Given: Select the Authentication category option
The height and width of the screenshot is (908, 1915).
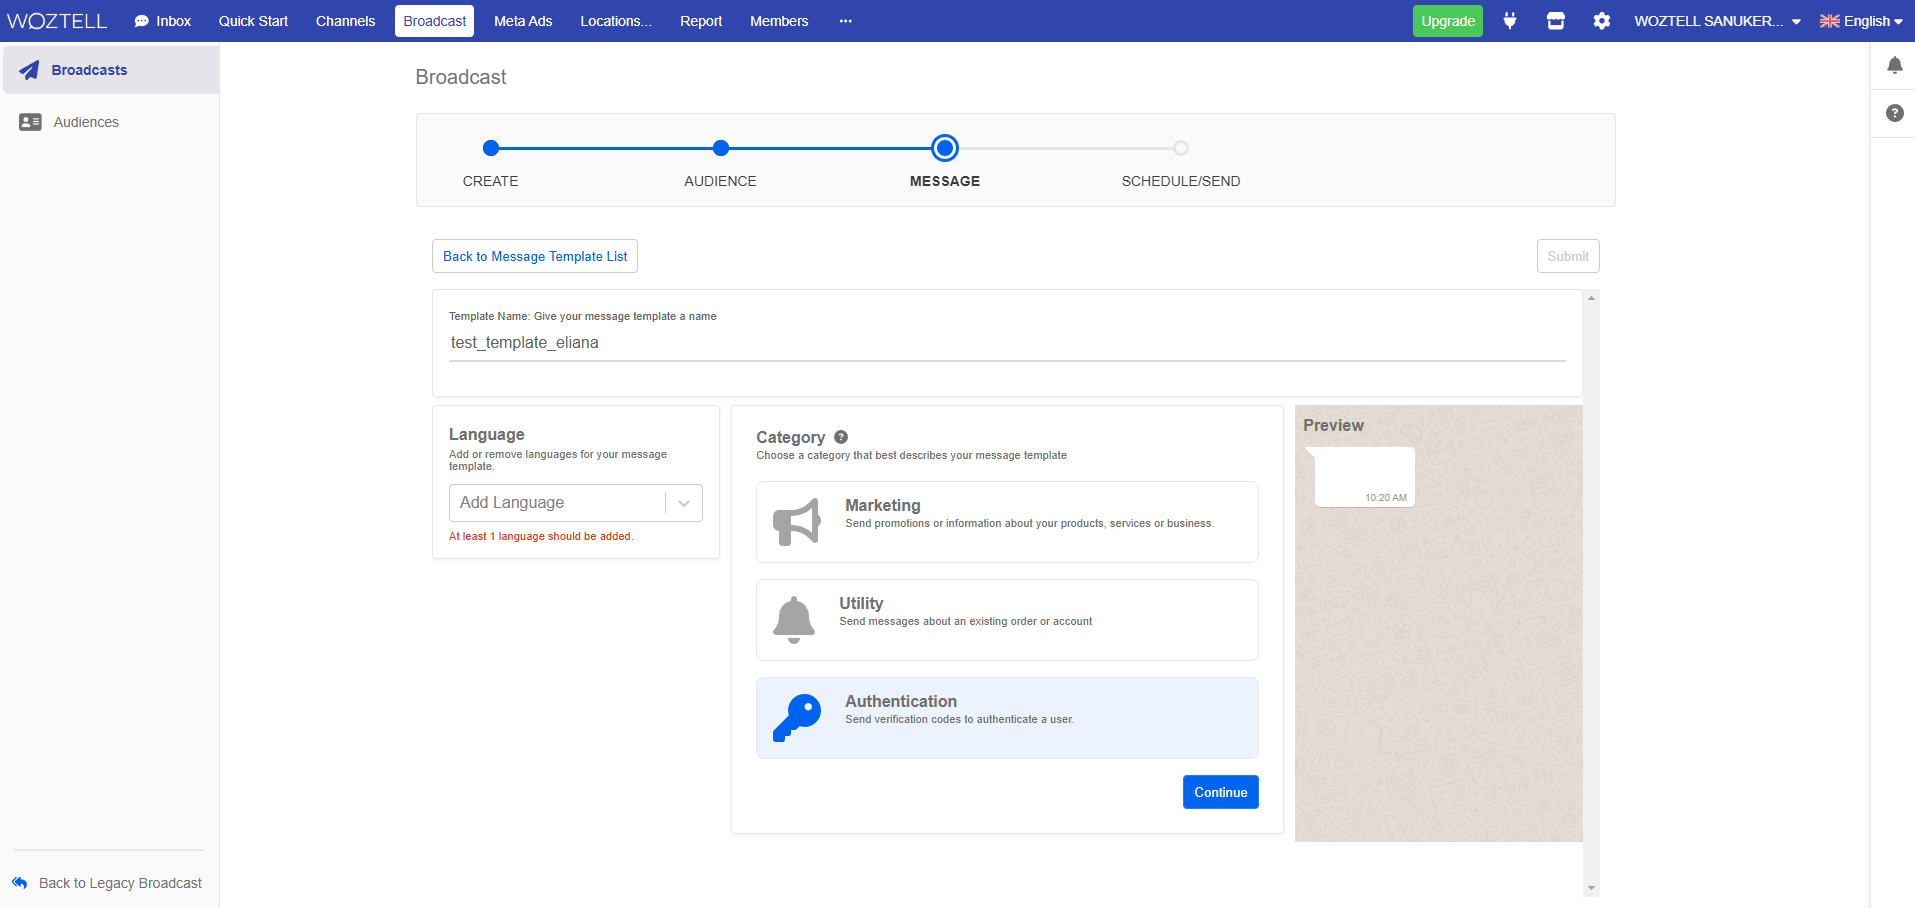Looking at the screenshot, I should coord(1007,717).
